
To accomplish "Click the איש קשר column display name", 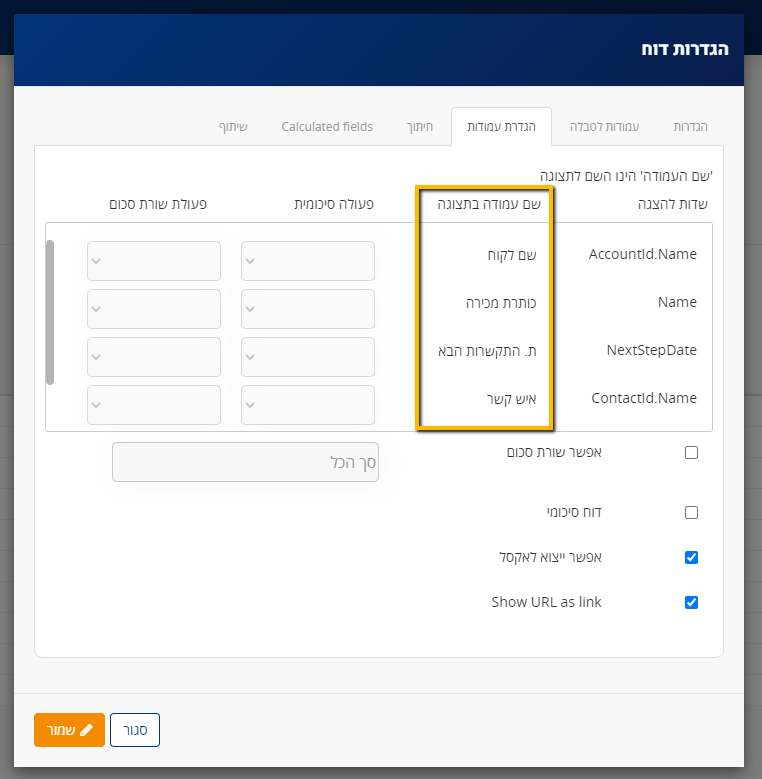I will tap(512, 399).
